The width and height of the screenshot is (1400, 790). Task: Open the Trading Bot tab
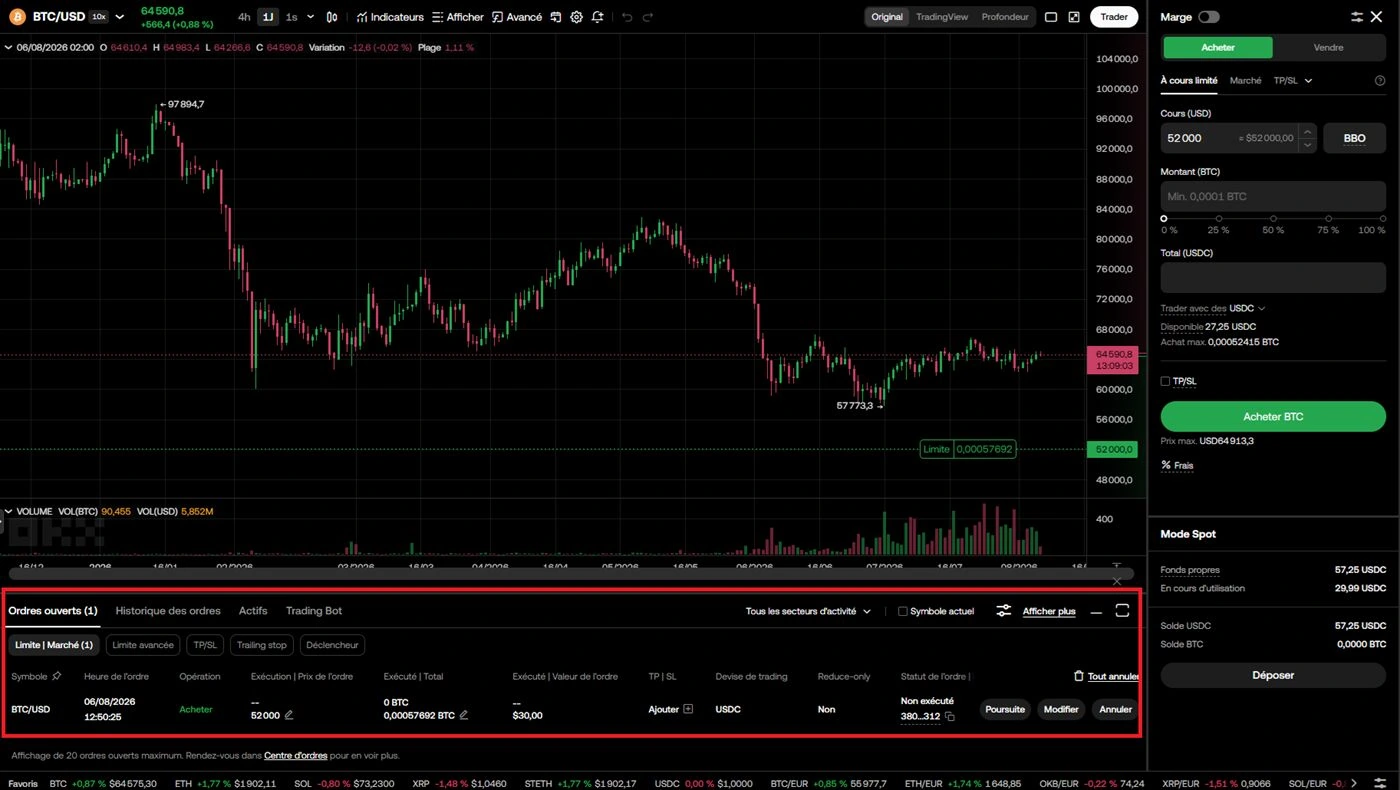point(314,611)
